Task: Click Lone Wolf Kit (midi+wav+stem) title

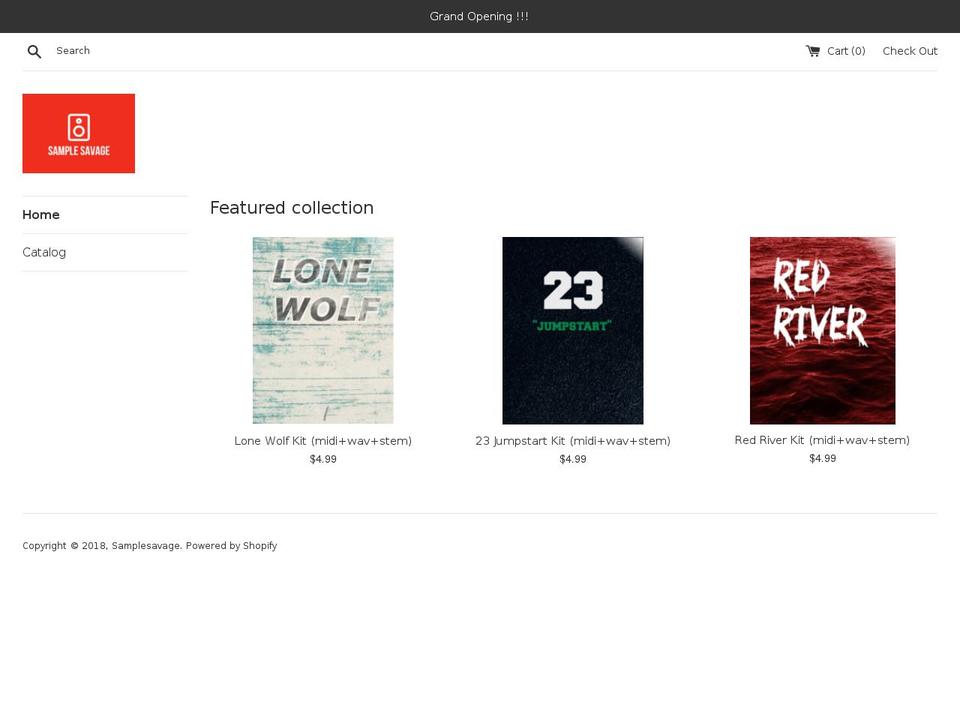Action: (x=323, y=441)
